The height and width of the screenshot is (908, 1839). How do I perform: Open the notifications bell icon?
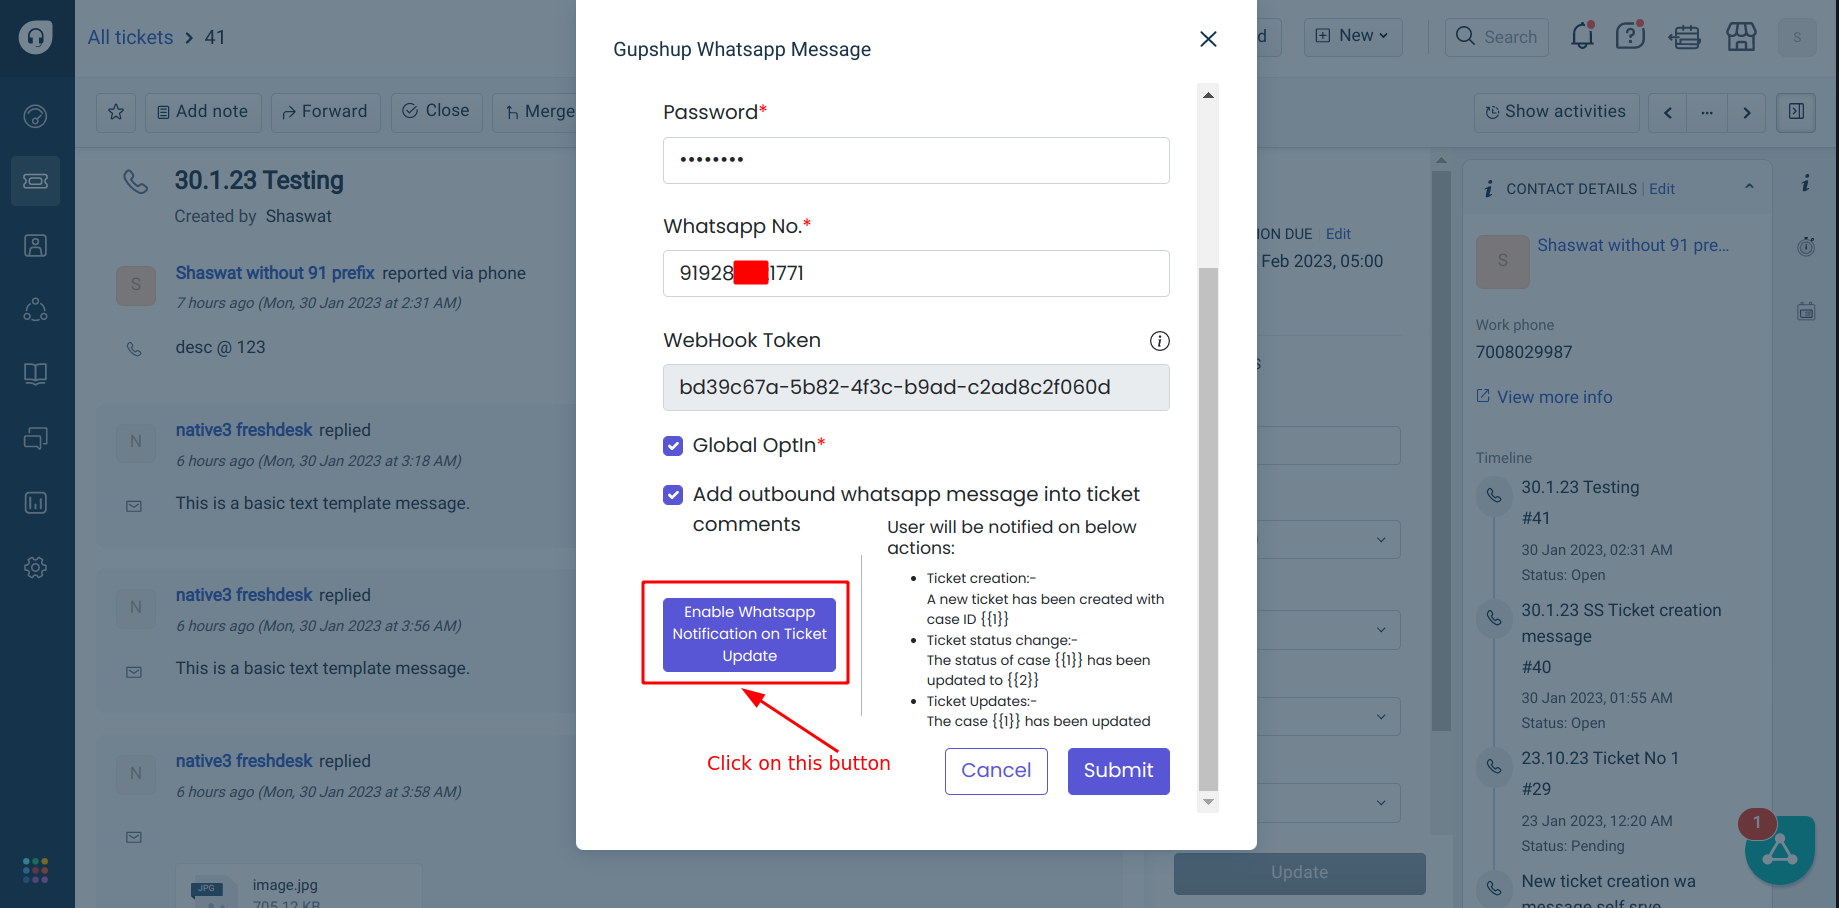[1582, 37]
